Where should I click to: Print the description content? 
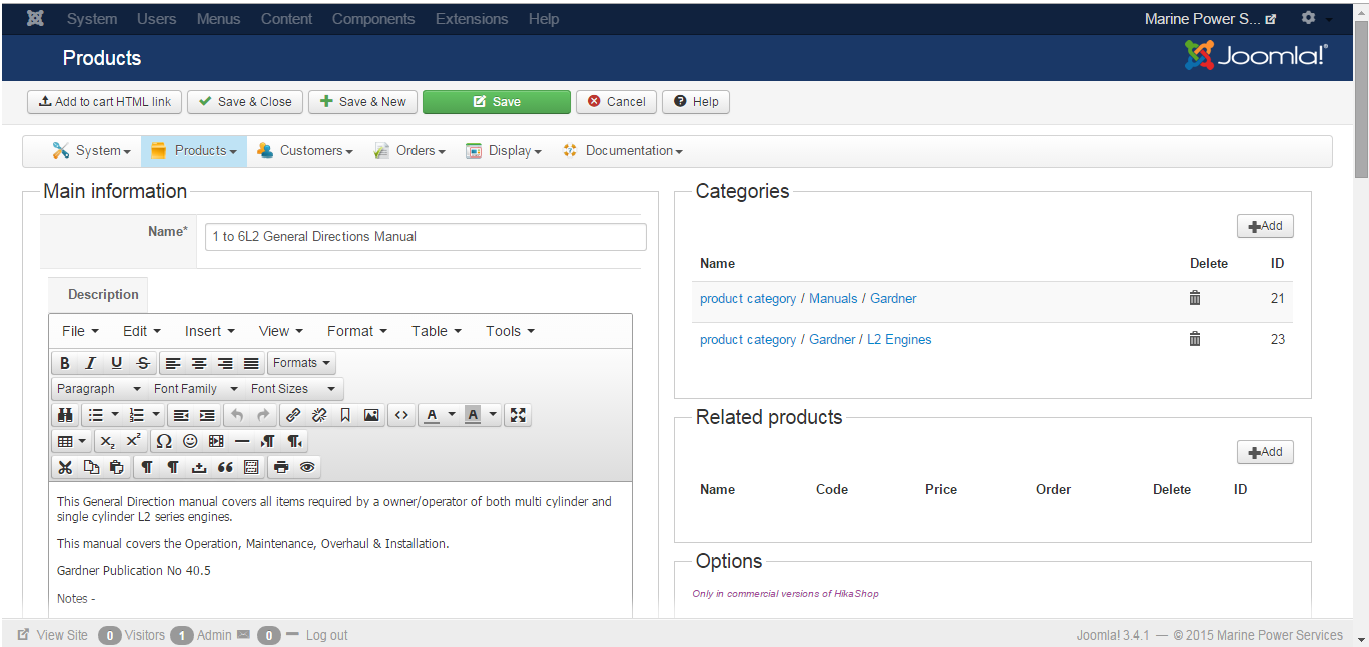pos(281,467)
